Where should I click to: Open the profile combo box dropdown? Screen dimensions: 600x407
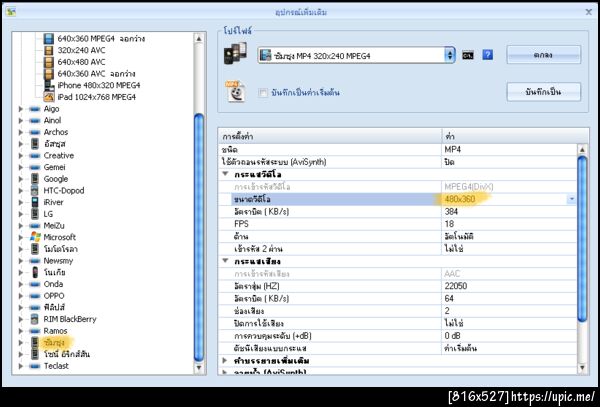[450, 56]
